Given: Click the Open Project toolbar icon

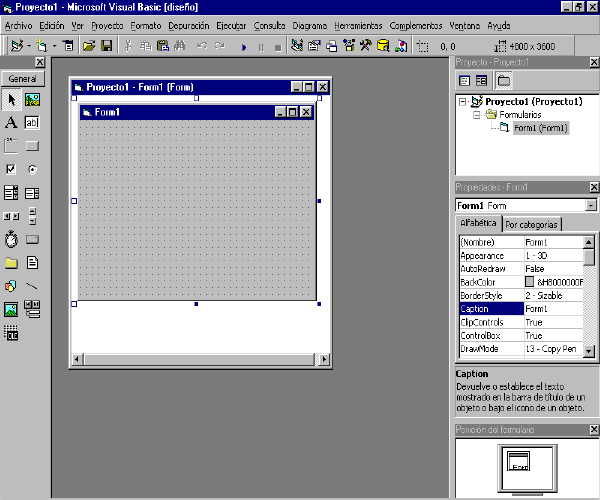Looking at the screenshot, I should coord(89,46).
